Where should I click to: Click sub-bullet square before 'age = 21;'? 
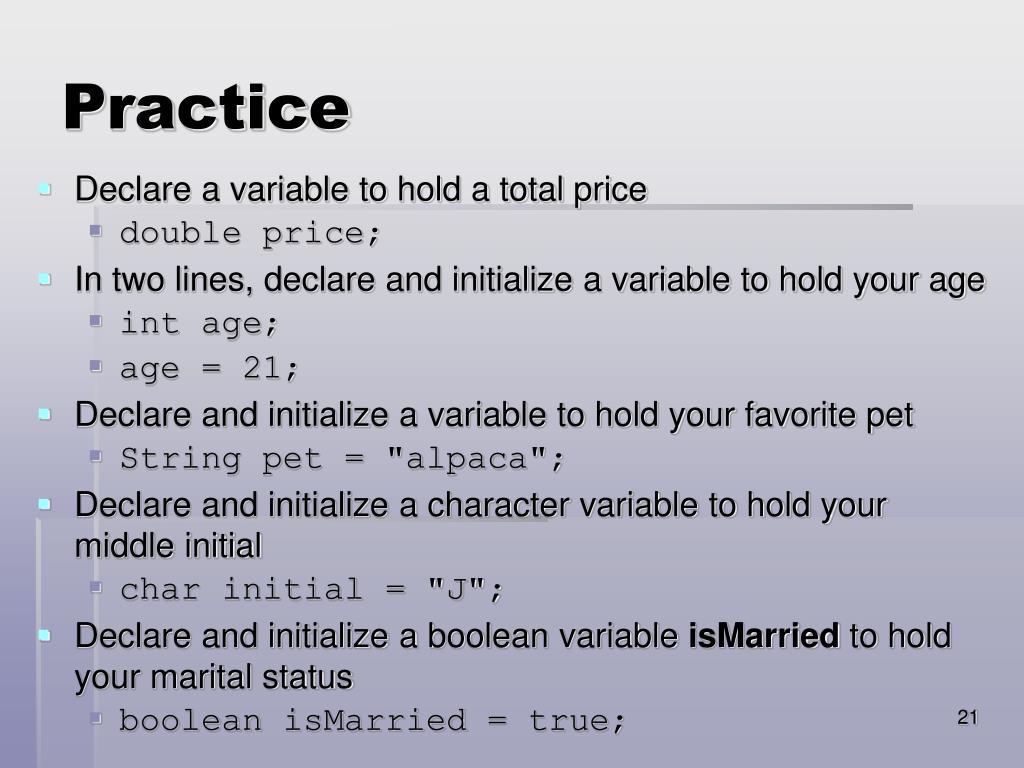coord(96,365)
